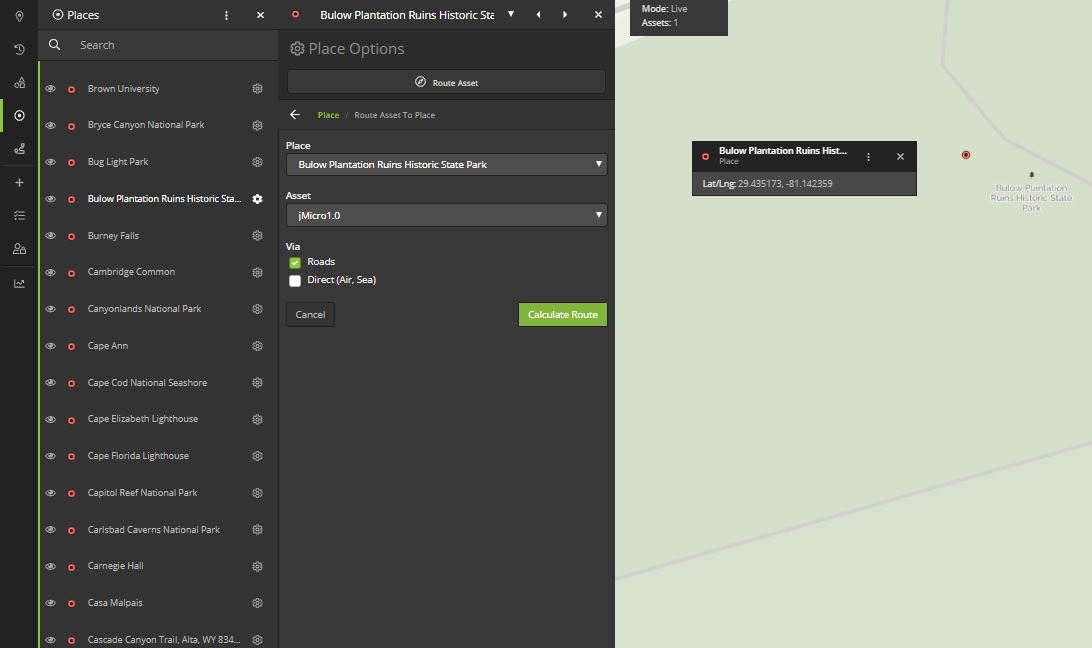Expand the dropdown arrow in panel title bar
Image resolution: width=1092 pixels, height=648 pixels.
pos(511,14)
